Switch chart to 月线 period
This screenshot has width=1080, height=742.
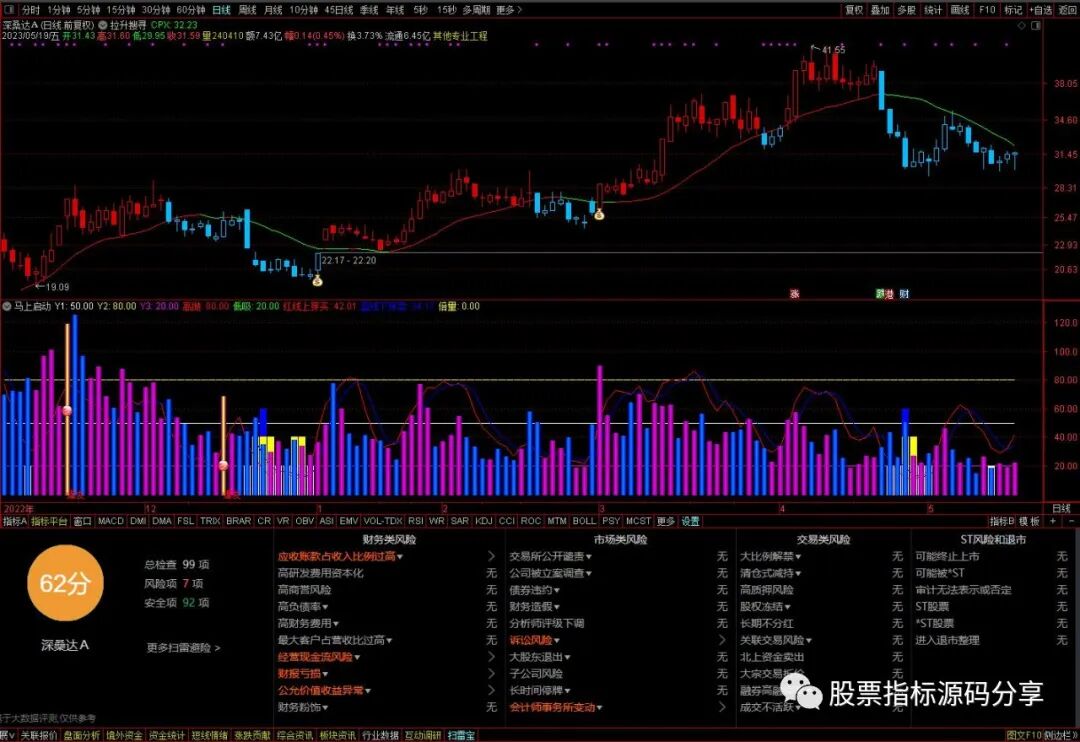273,10
